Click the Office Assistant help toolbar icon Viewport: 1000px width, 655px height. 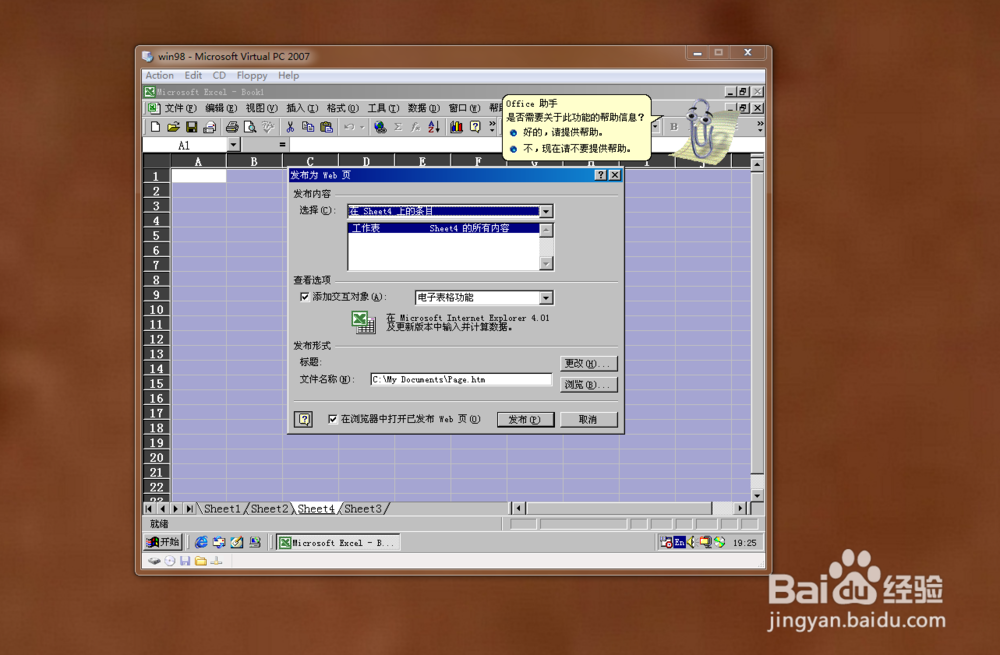click(x=475, y=127)
